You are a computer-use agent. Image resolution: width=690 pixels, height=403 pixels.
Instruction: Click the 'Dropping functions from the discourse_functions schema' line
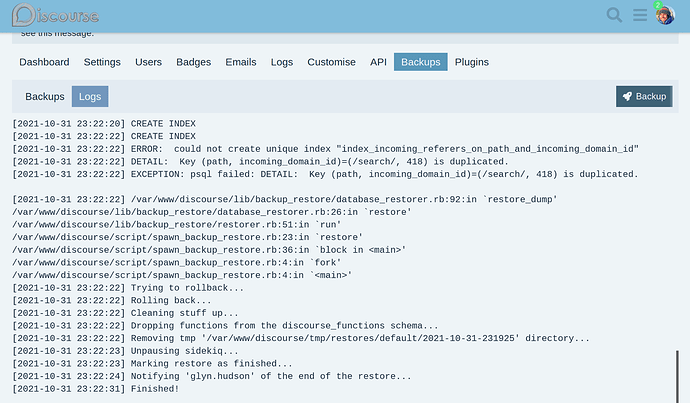point(225,326)
